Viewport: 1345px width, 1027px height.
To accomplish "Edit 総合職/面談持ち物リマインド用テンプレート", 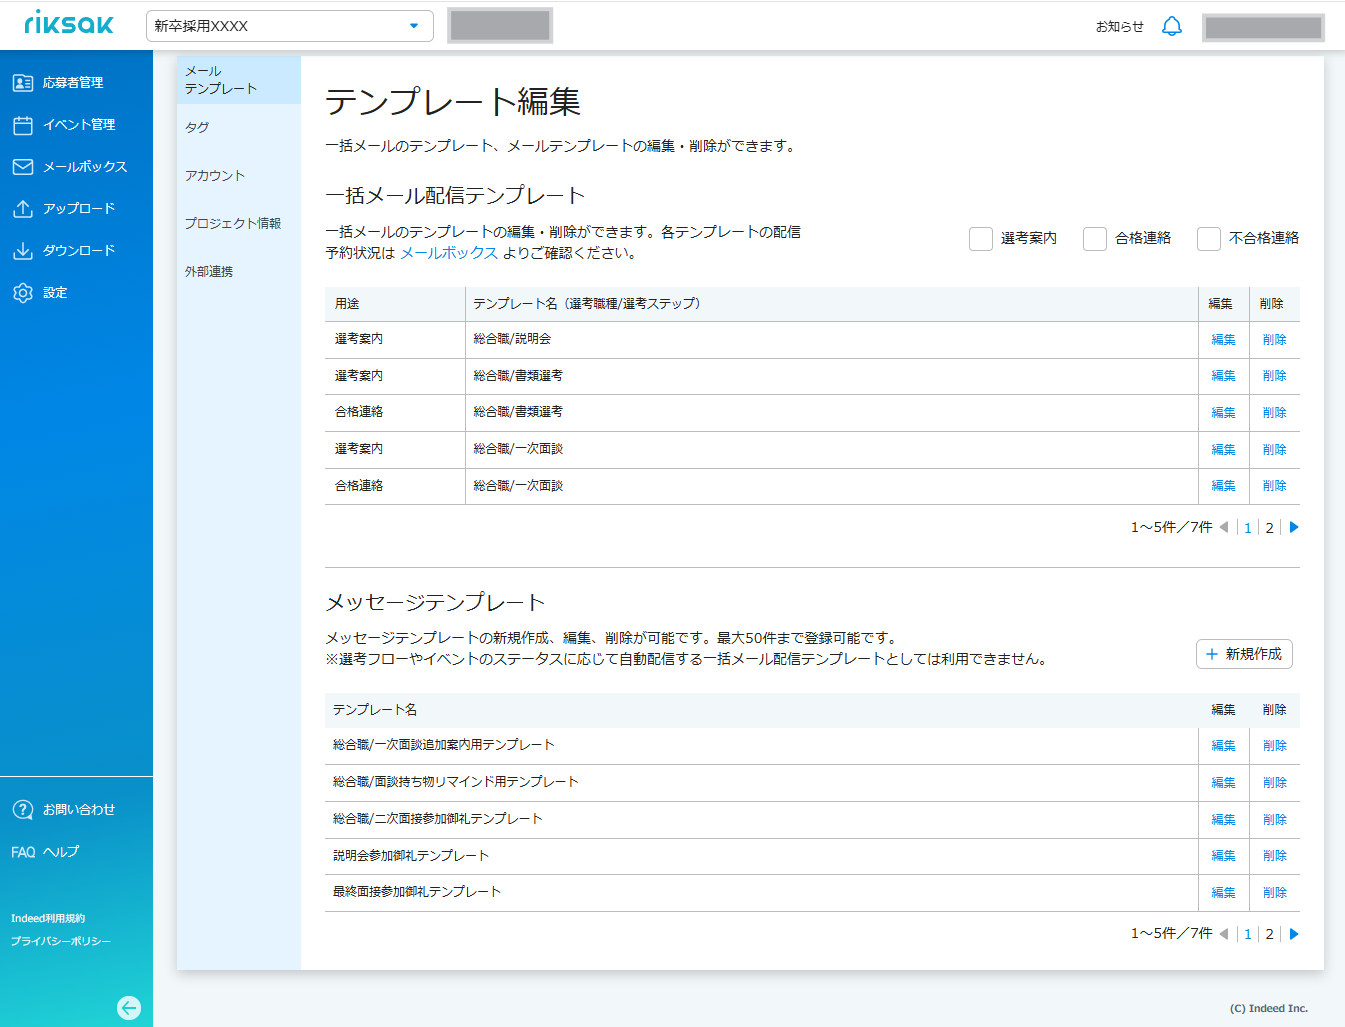I will (1223, 783).
